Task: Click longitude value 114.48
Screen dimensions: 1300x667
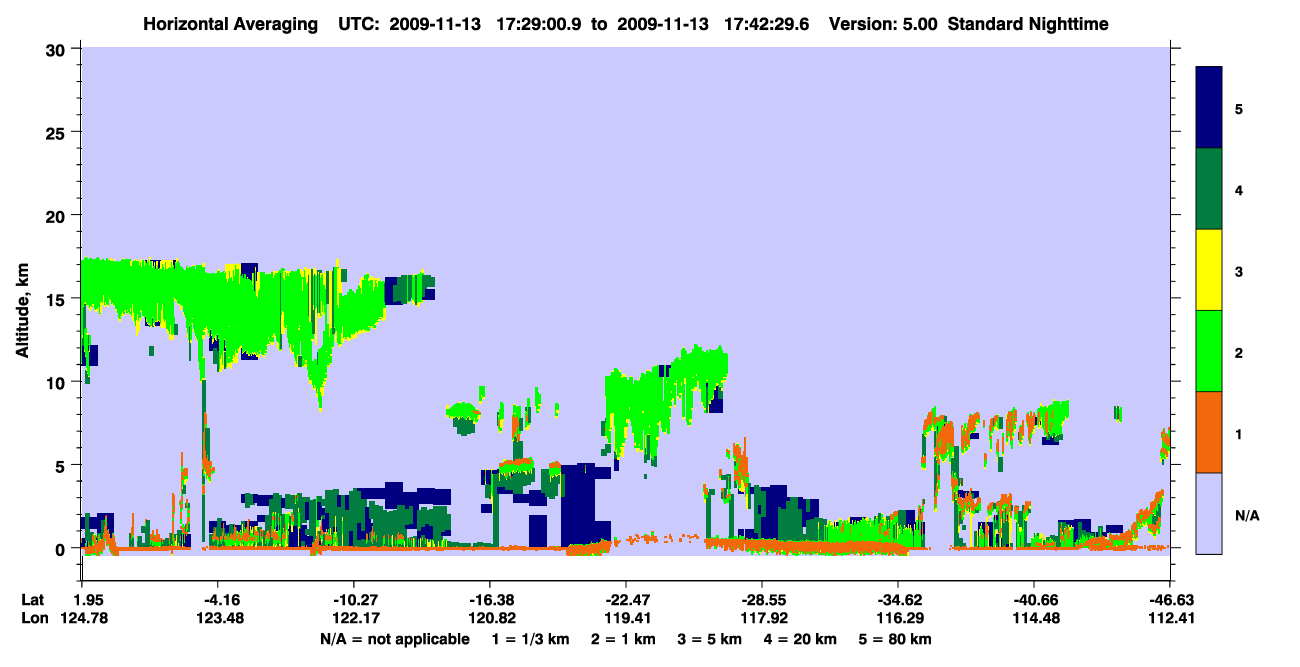Action: click(1034, 618)
